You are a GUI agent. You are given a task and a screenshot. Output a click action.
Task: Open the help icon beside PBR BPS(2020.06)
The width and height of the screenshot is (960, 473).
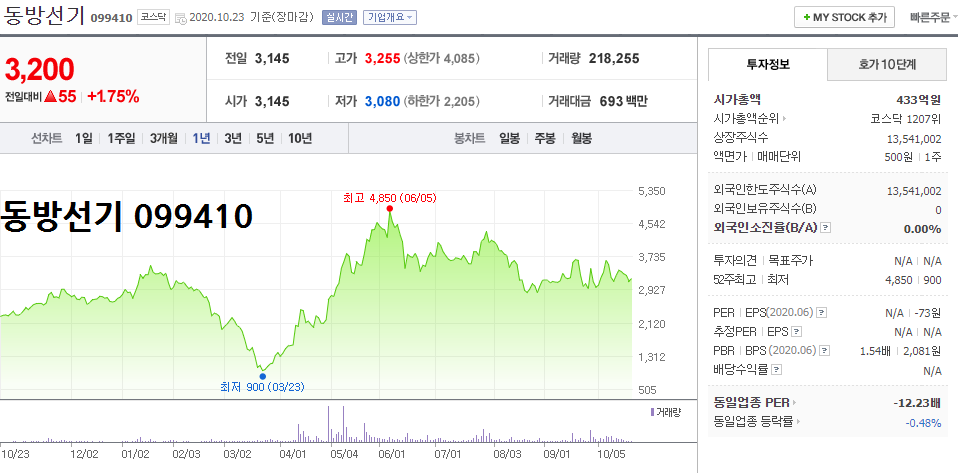pyautogui.click(x=825, y=351)
